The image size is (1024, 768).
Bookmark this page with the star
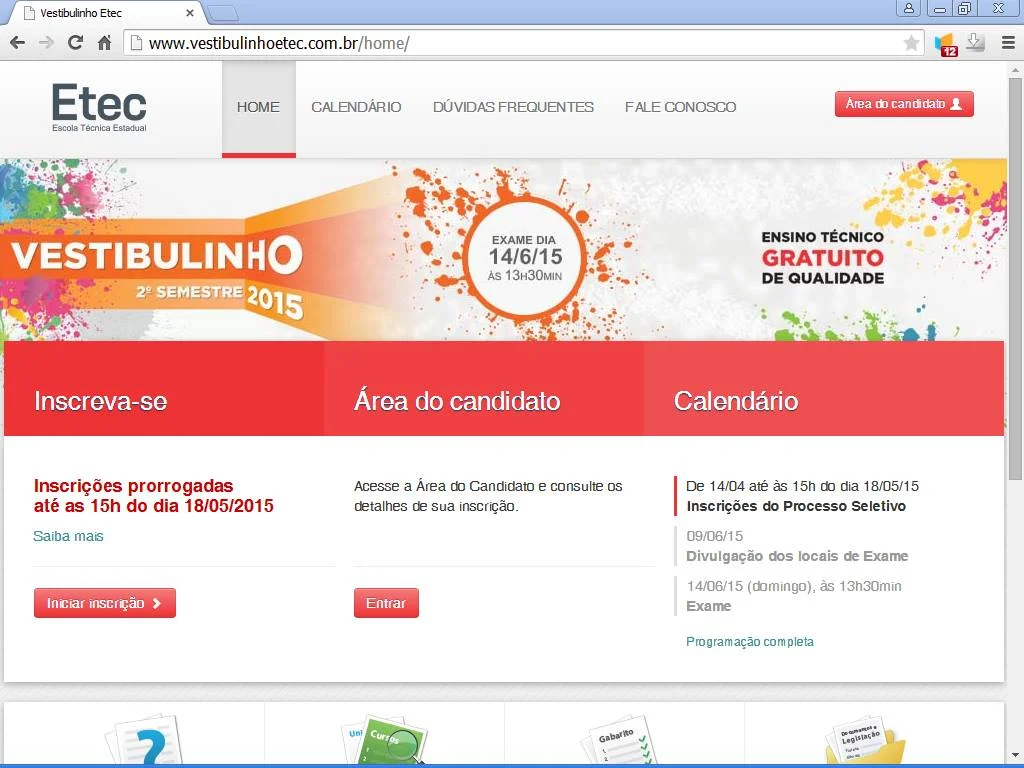[911, 43]
